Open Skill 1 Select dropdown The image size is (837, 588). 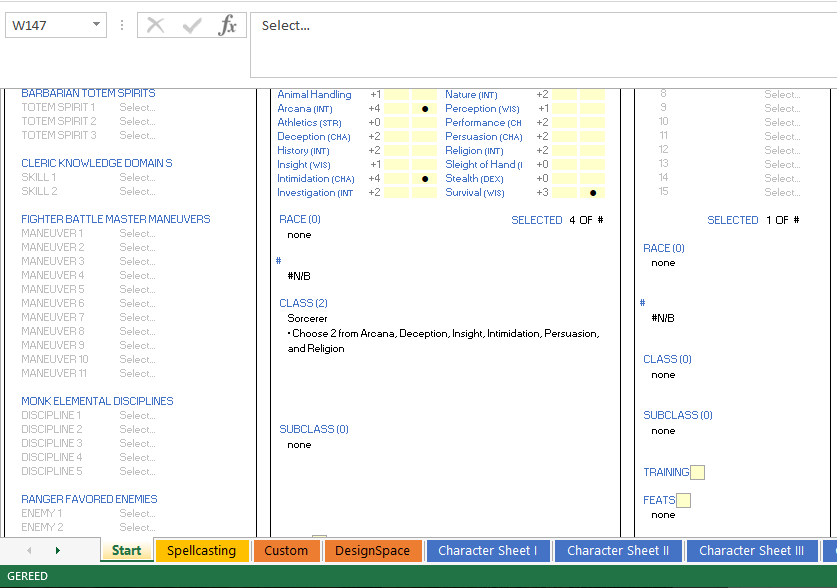[x=138, y=177]
